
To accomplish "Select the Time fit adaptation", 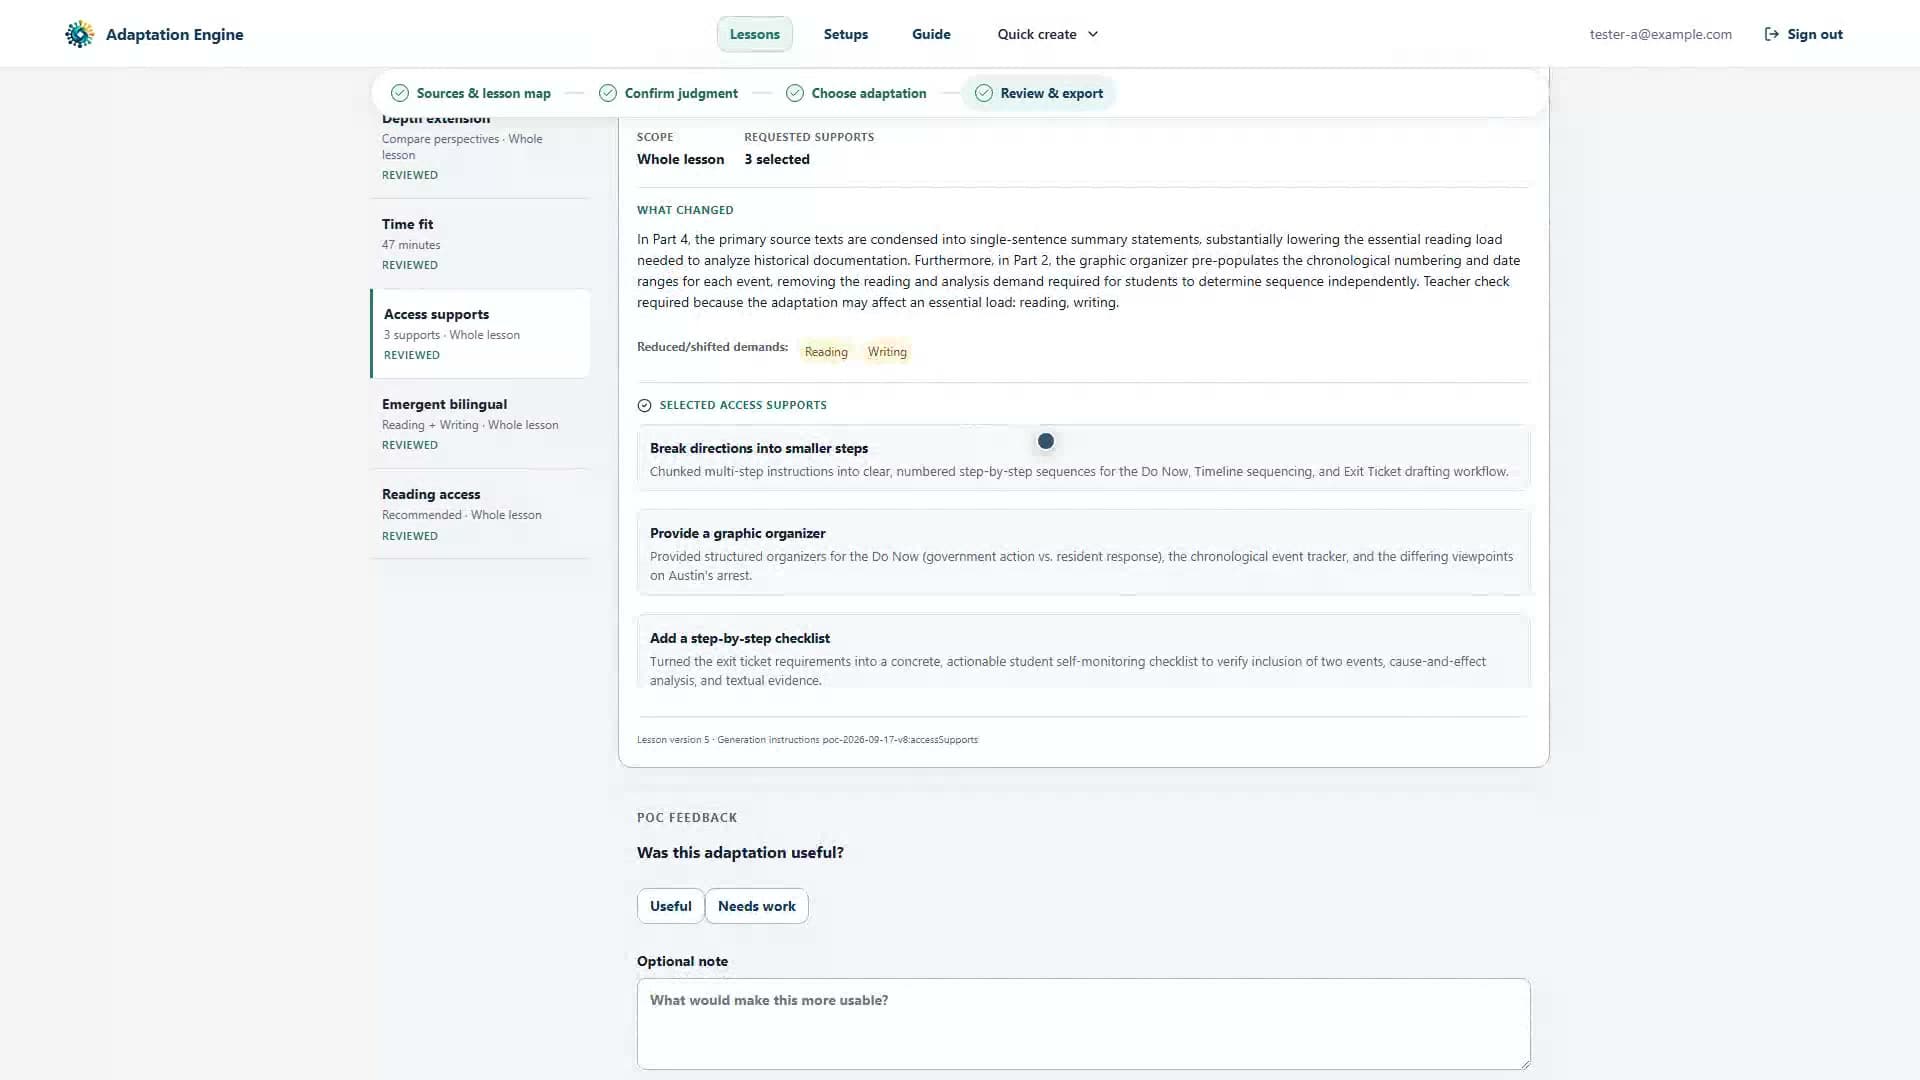I will click(x=480, y=244).
